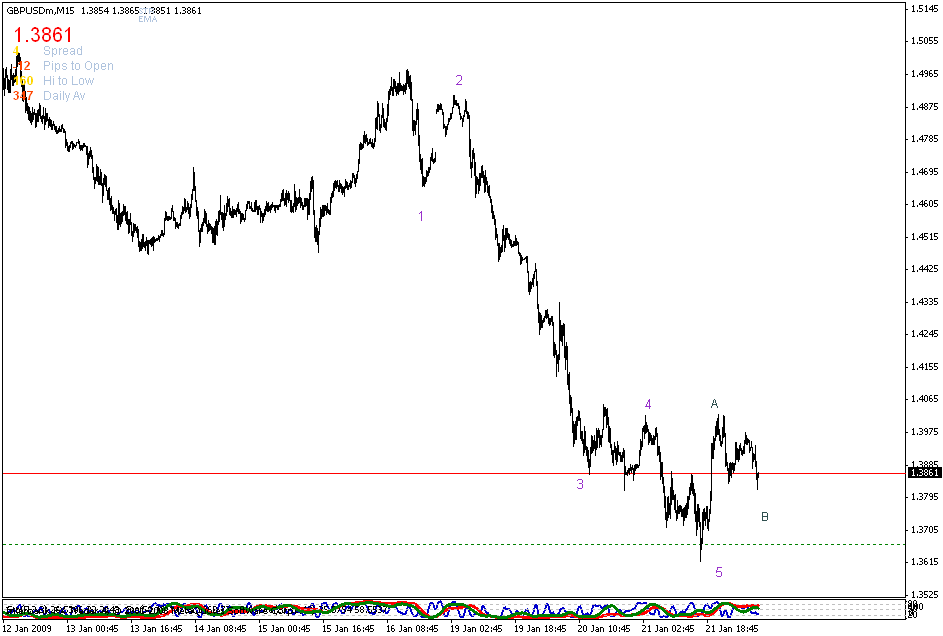This screenshot has height=636, width=943.
Task: Click the GBPUSDm,M15 chart title
Action: coord(41,11)
